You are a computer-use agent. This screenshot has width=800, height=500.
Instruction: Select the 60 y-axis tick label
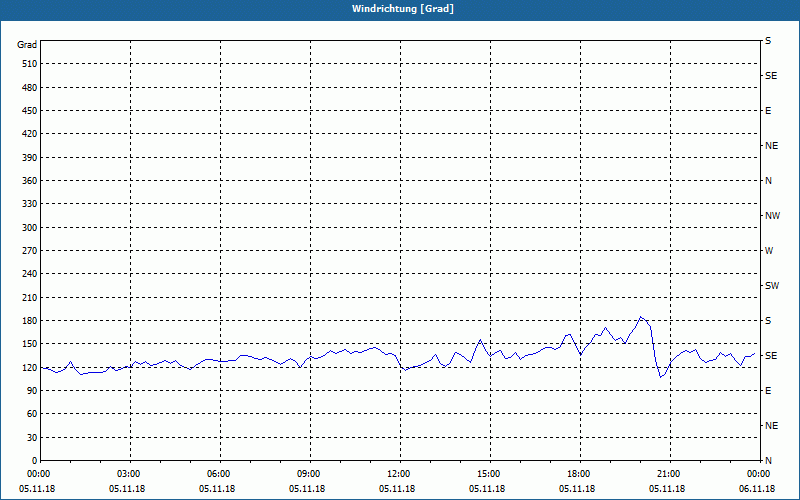point(32,414)
